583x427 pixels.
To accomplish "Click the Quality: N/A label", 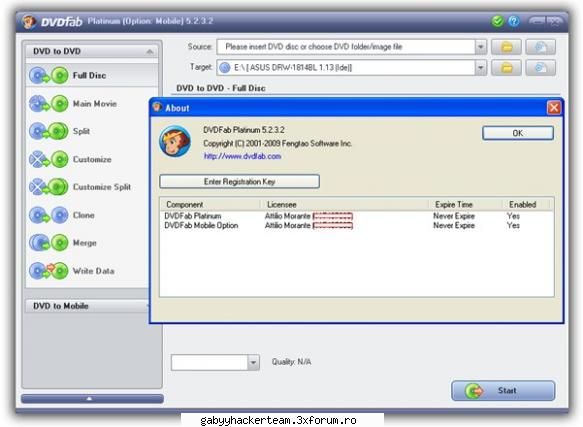I will pyautogui.click(x=292, y=362).
